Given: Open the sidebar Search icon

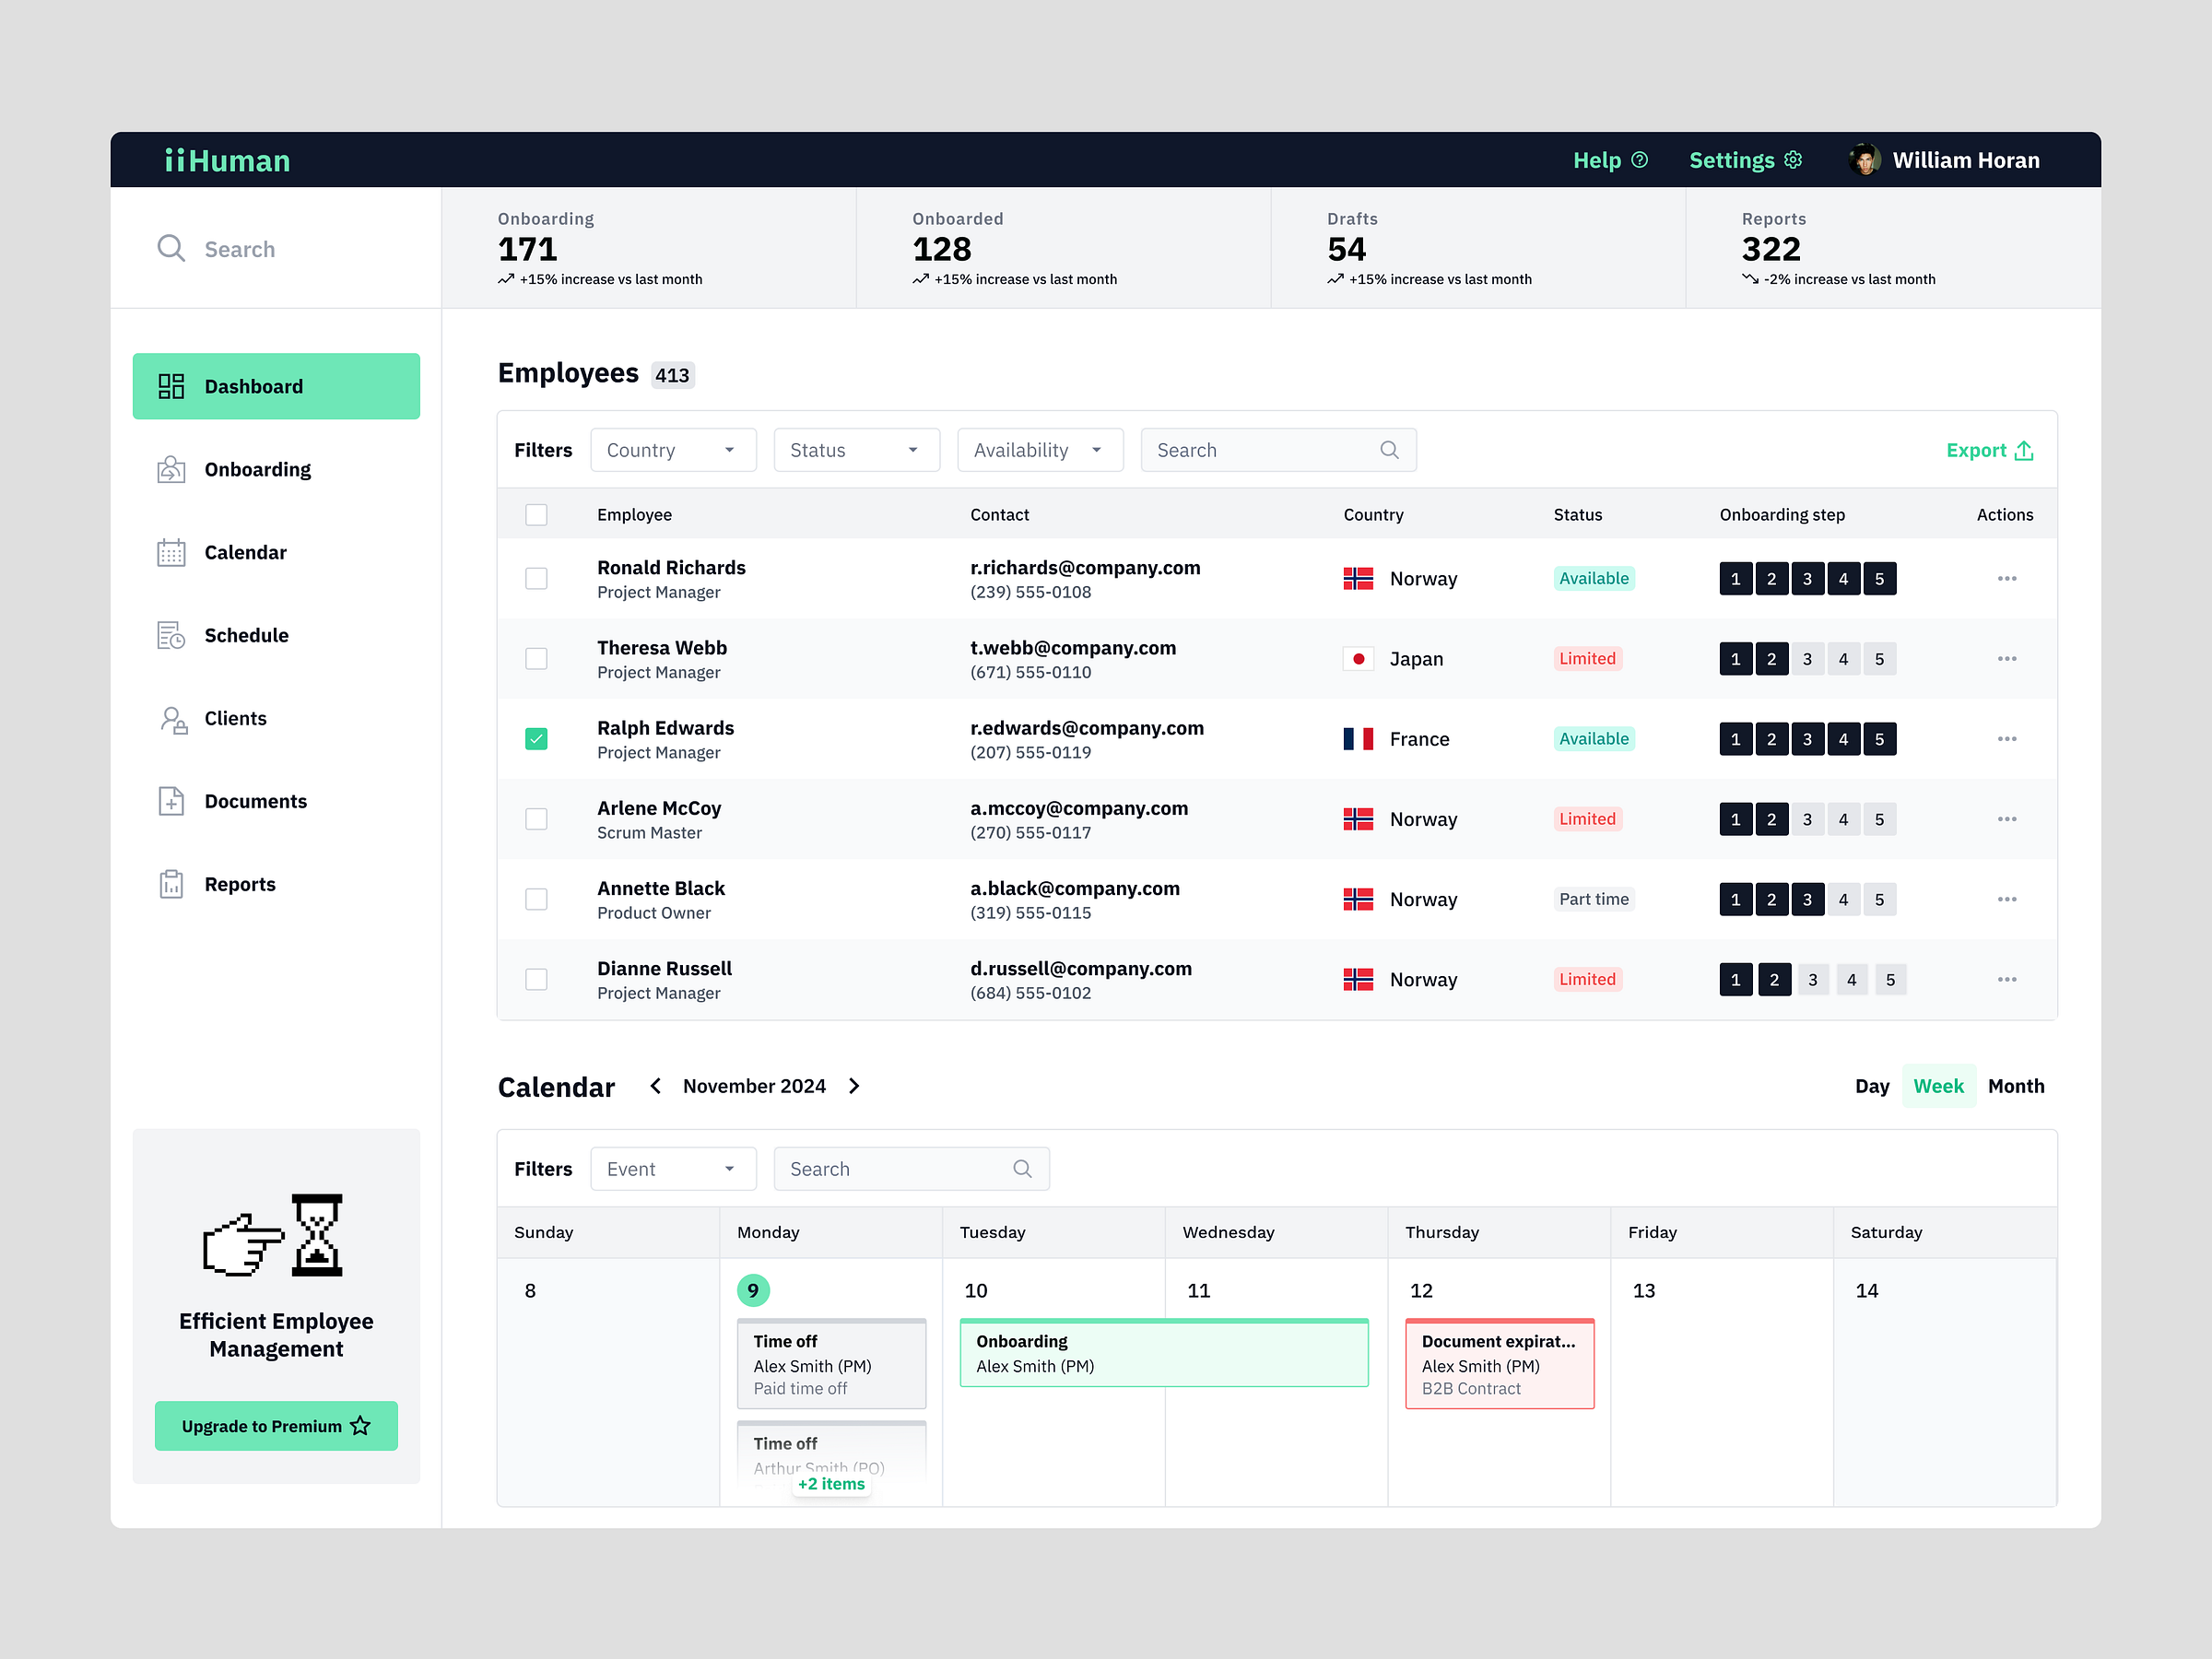Looking at the screenshot, I should (171, 248).
